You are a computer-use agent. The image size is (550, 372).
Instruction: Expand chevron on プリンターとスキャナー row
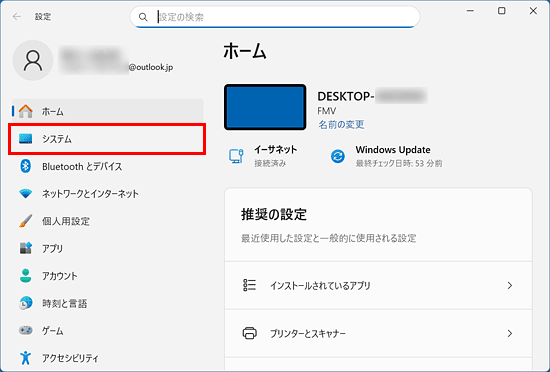coord(510,333)
